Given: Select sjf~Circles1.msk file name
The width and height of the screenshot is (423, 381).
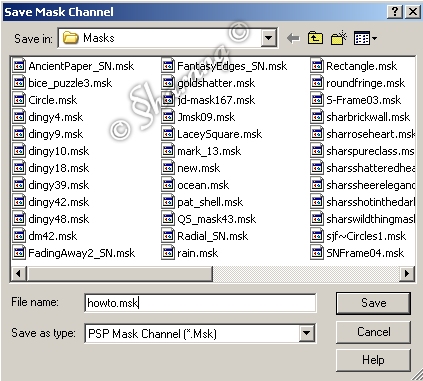Looking at the screenshot, I should click(366, 236).
